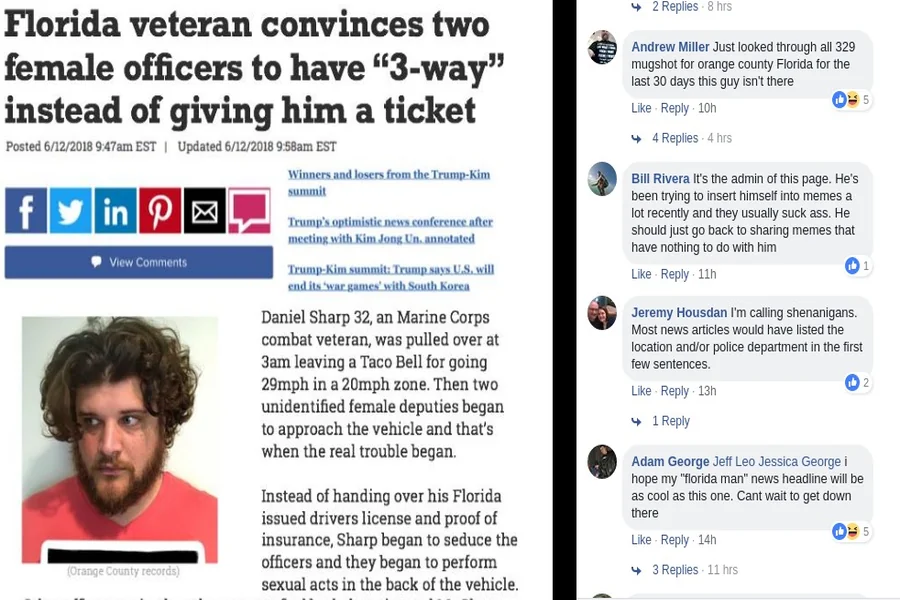Image resolution: width=900 pixels, height=600 pixels.
Task: Like Bill Rivera's comment
Action: pyautogui.click(x=641, y=274)
